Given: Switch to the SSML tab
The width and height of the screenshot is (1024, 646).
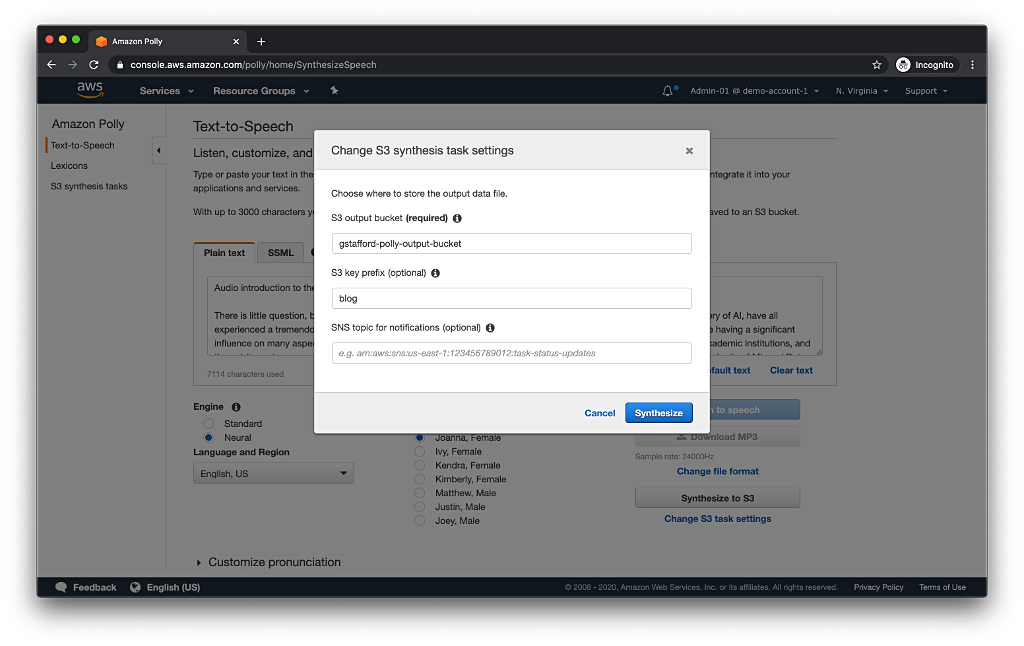Looking at the screenshot, I should coord(281,253).
